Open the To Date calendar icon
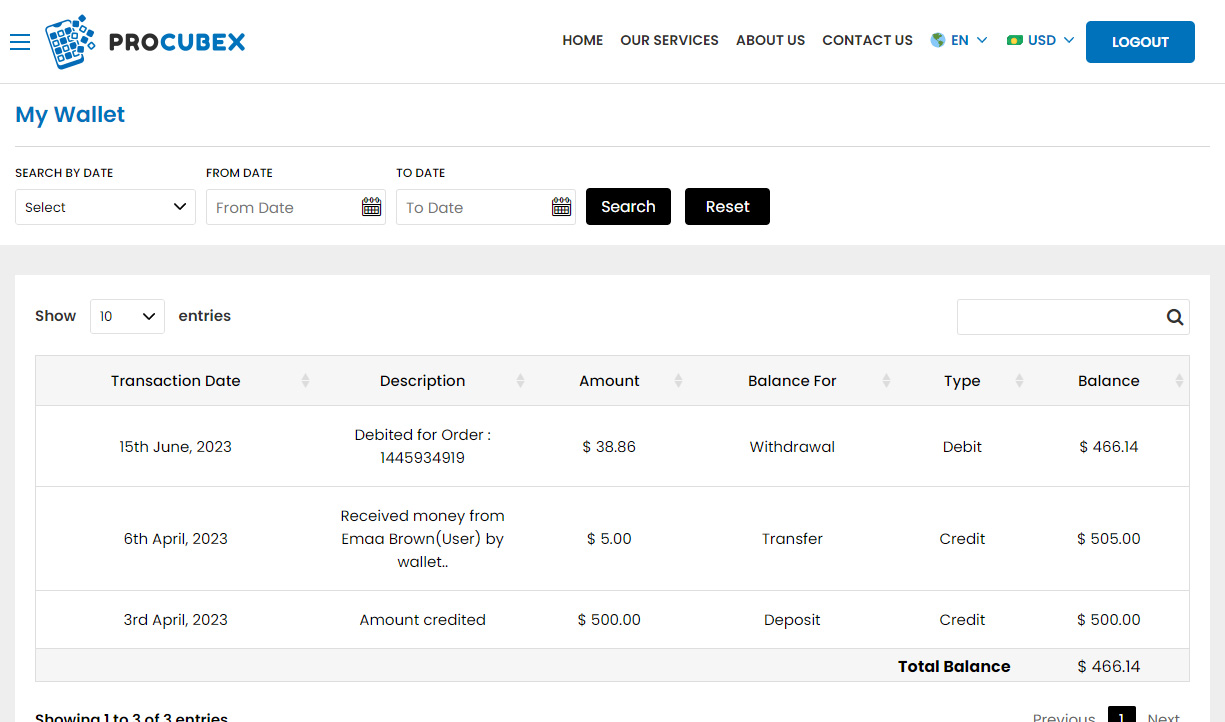Viewport: 1225px width, 722px height. [561, 207]
